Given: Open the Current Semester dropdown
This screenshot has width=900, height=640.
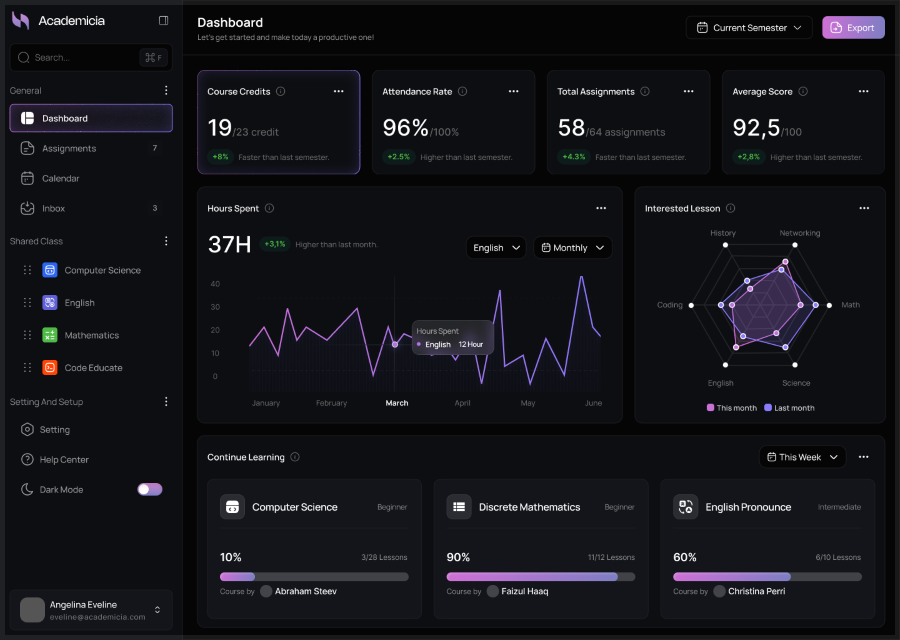Looking at the screenshot, I should (x=749, y=28).
